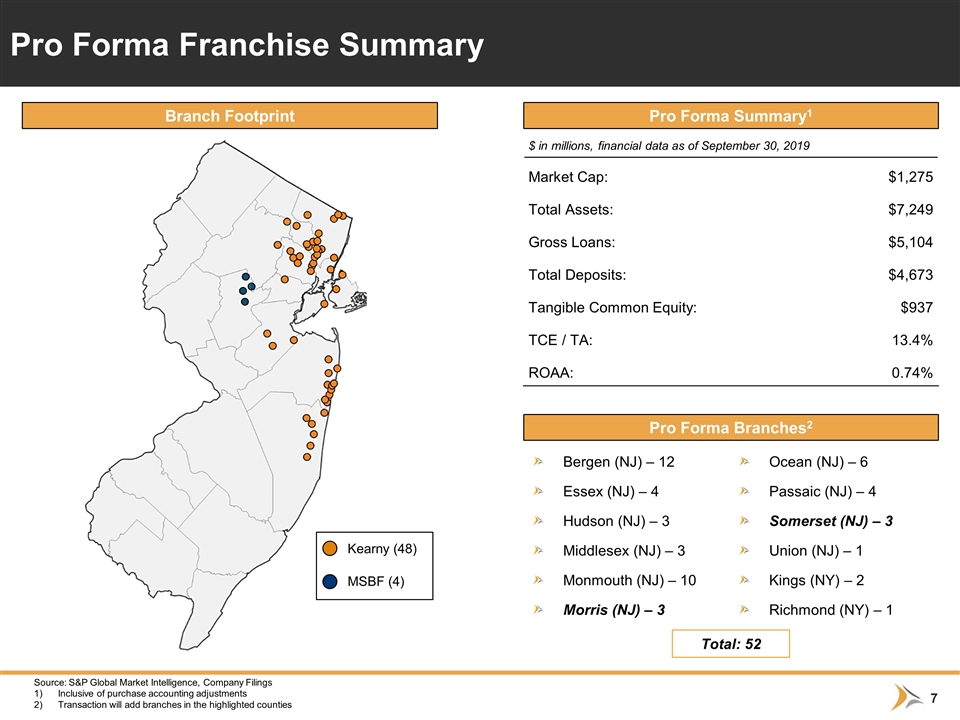Select the $5,104 gross loans value
This screenshot has width=960, height=720.
(x=910, y=242)
